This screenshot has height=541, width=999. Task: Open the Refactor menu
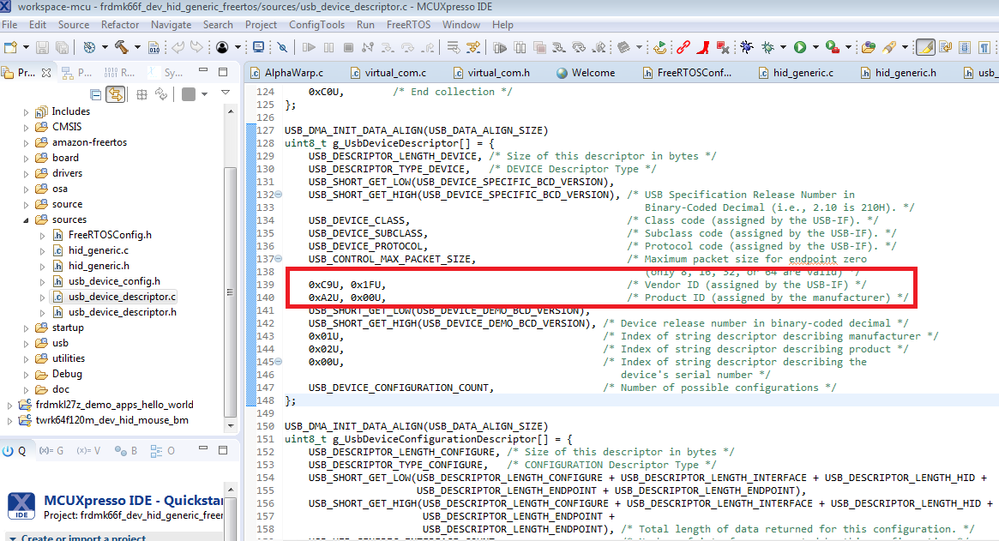(x=120, y=25)
